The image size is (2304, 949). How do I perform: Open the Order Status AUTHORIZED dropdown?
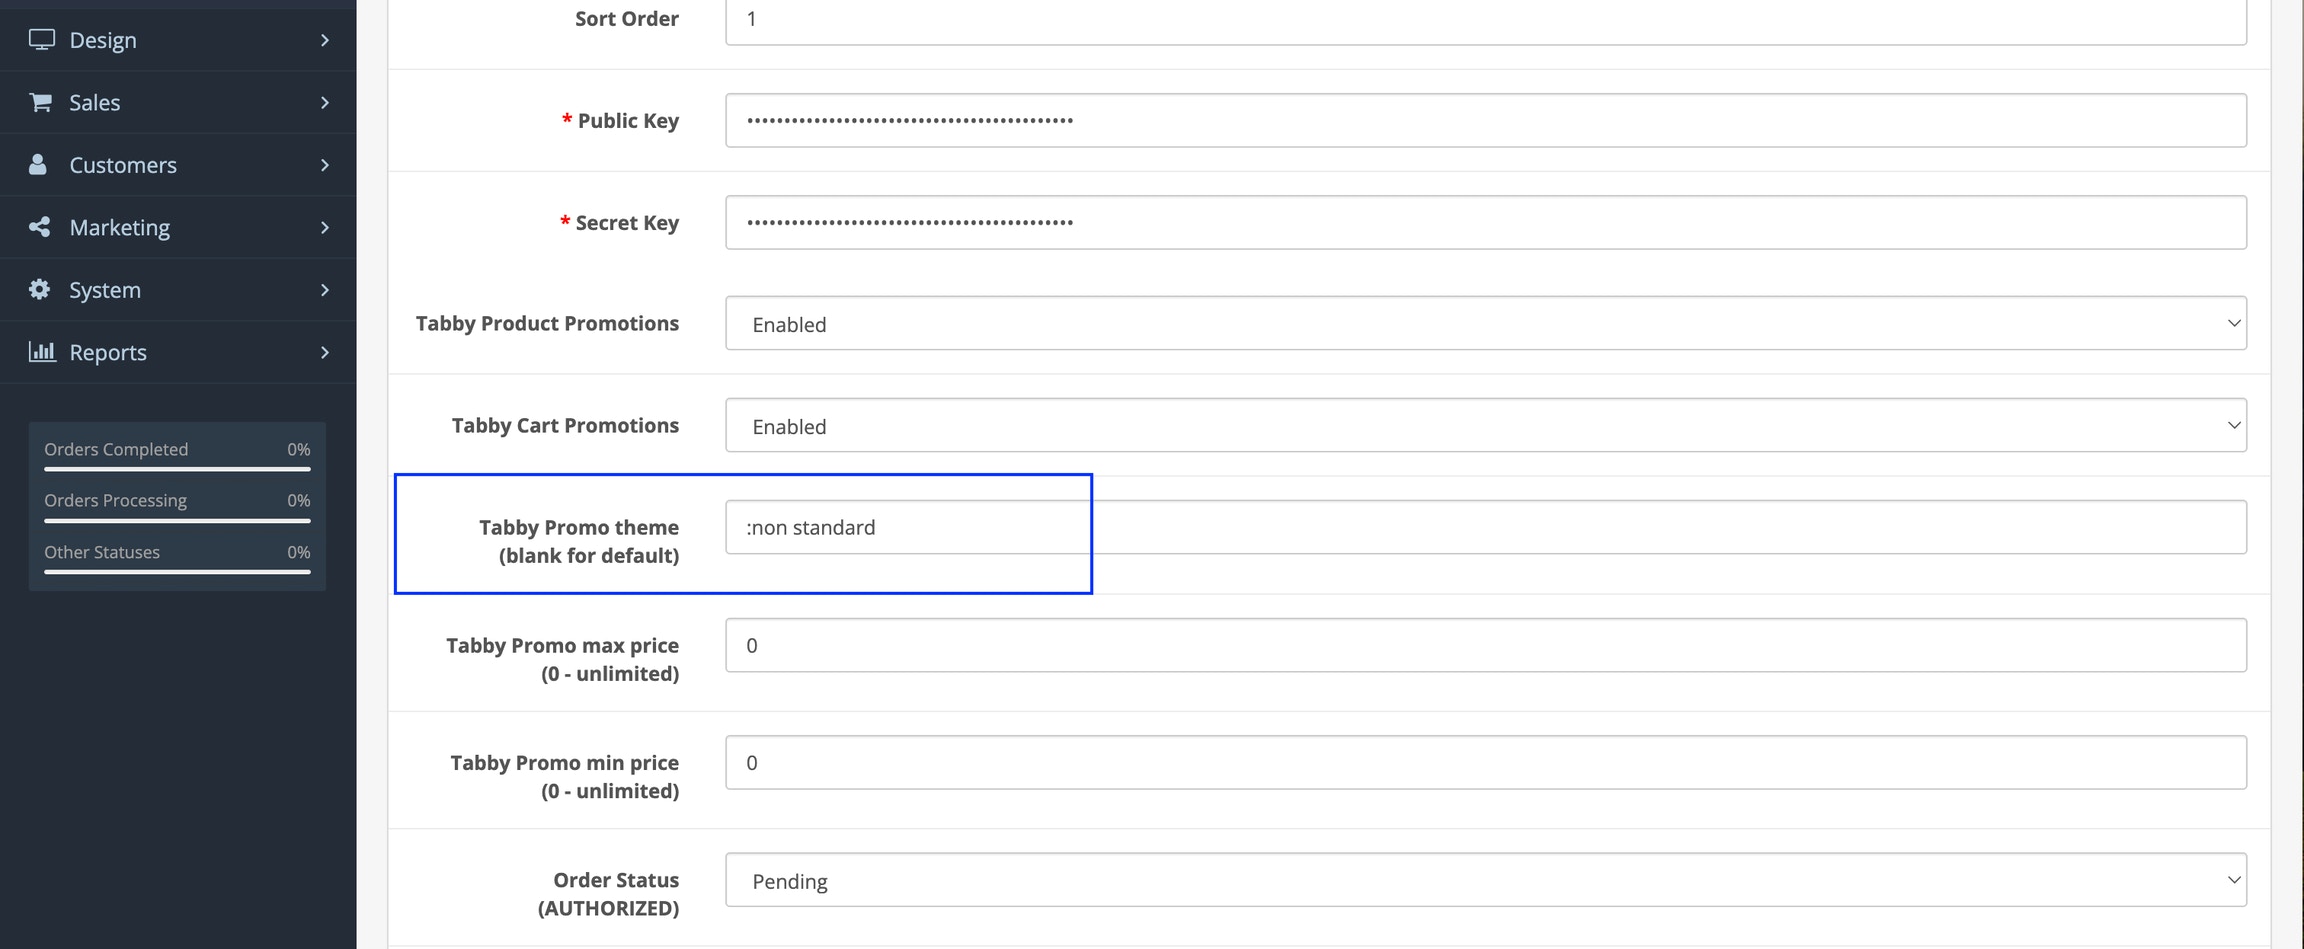(x=1485, y=880)
